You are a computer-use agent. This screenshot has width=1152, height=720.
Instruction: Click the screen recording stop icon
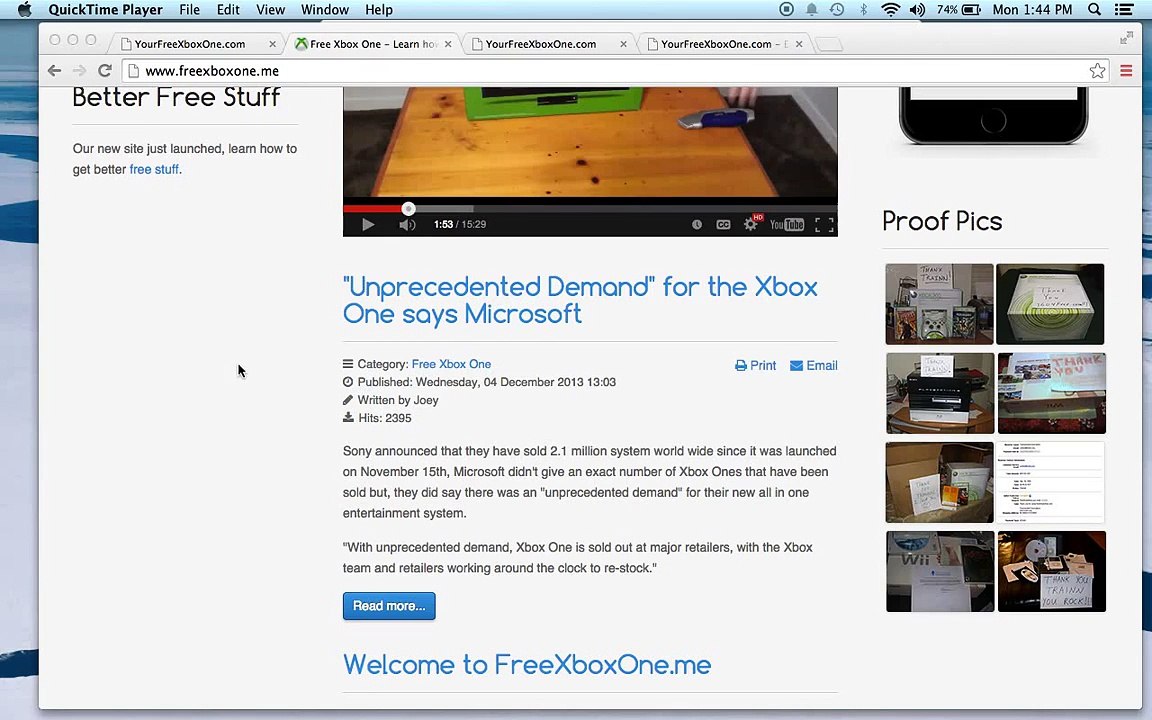click(x=786, y=10)
